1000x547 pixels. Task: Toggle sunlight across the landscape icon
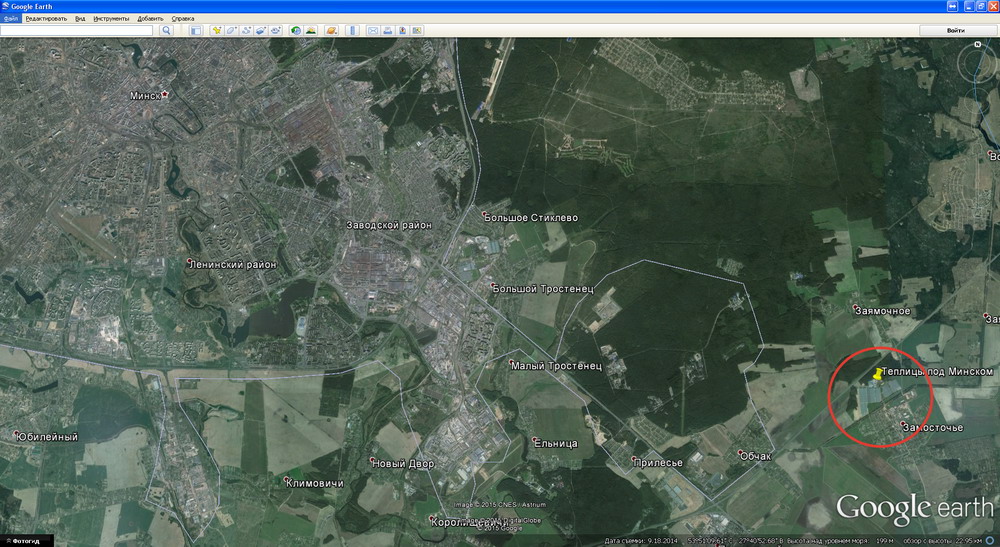tap(311, 30)
